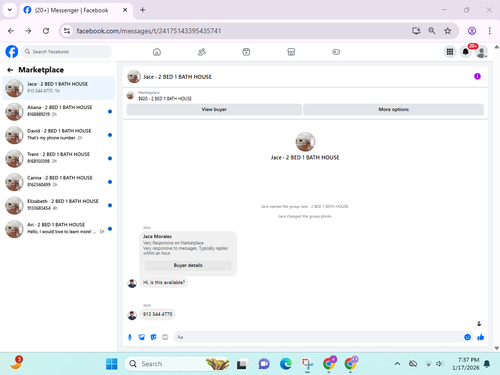Open Carina - 2 BED 1 BATH HOUSE conversation
Viewport: 500px width, 375px height.
[59, 182]
